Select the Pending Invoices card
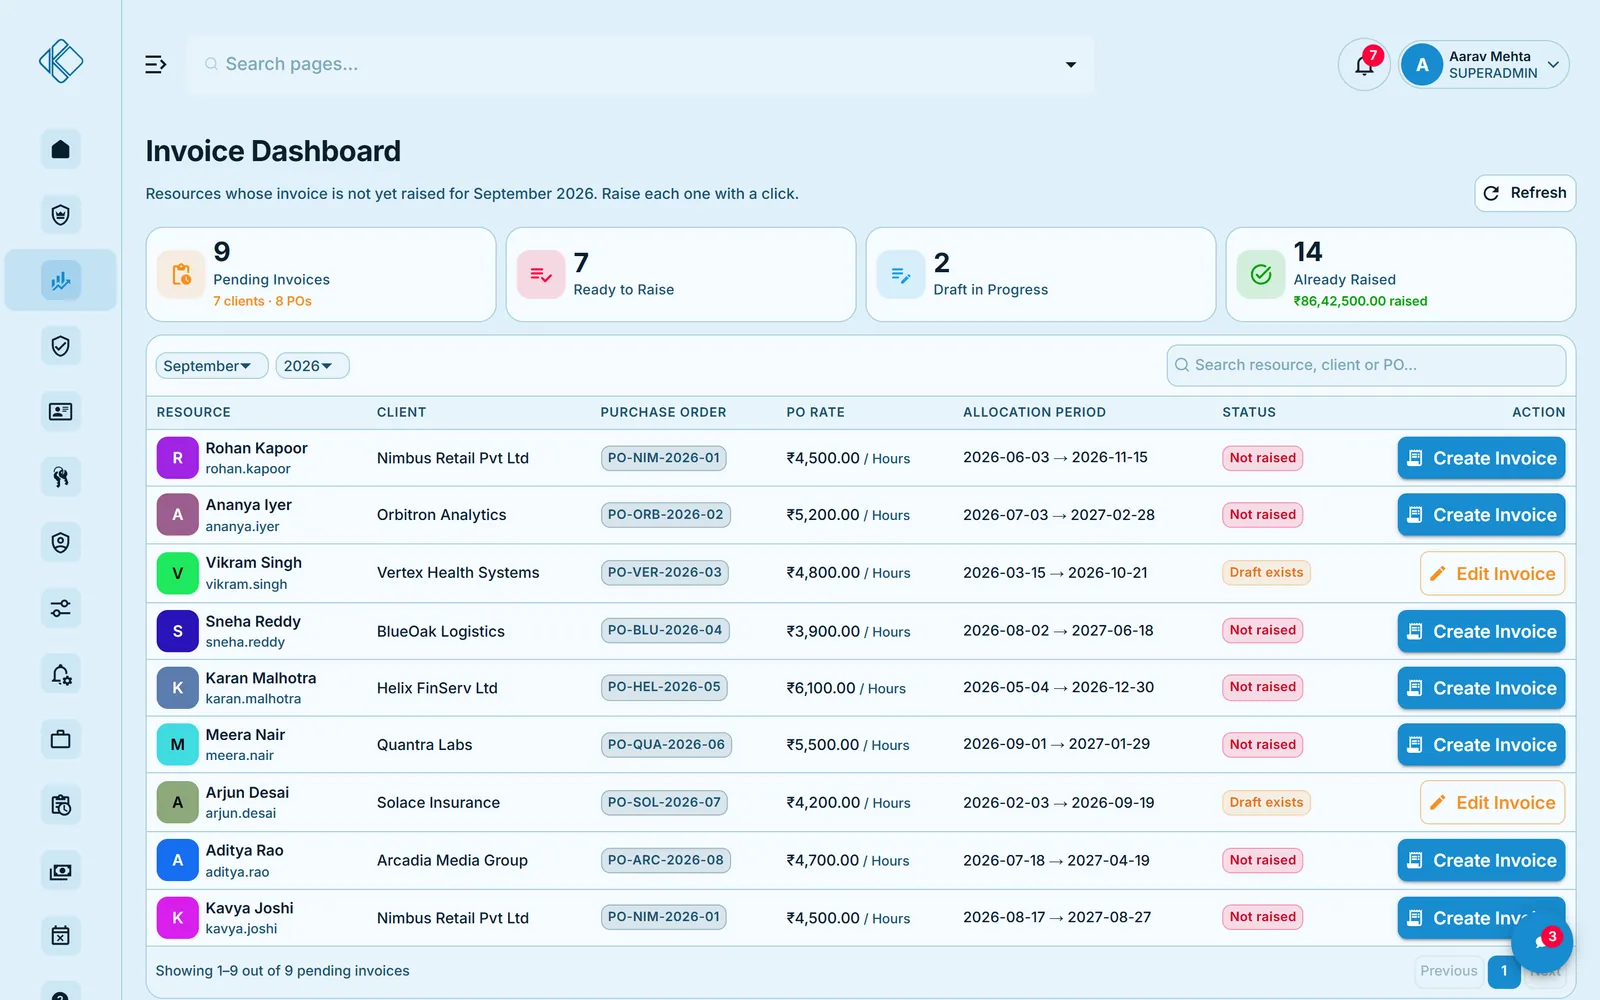 [321, 275]
